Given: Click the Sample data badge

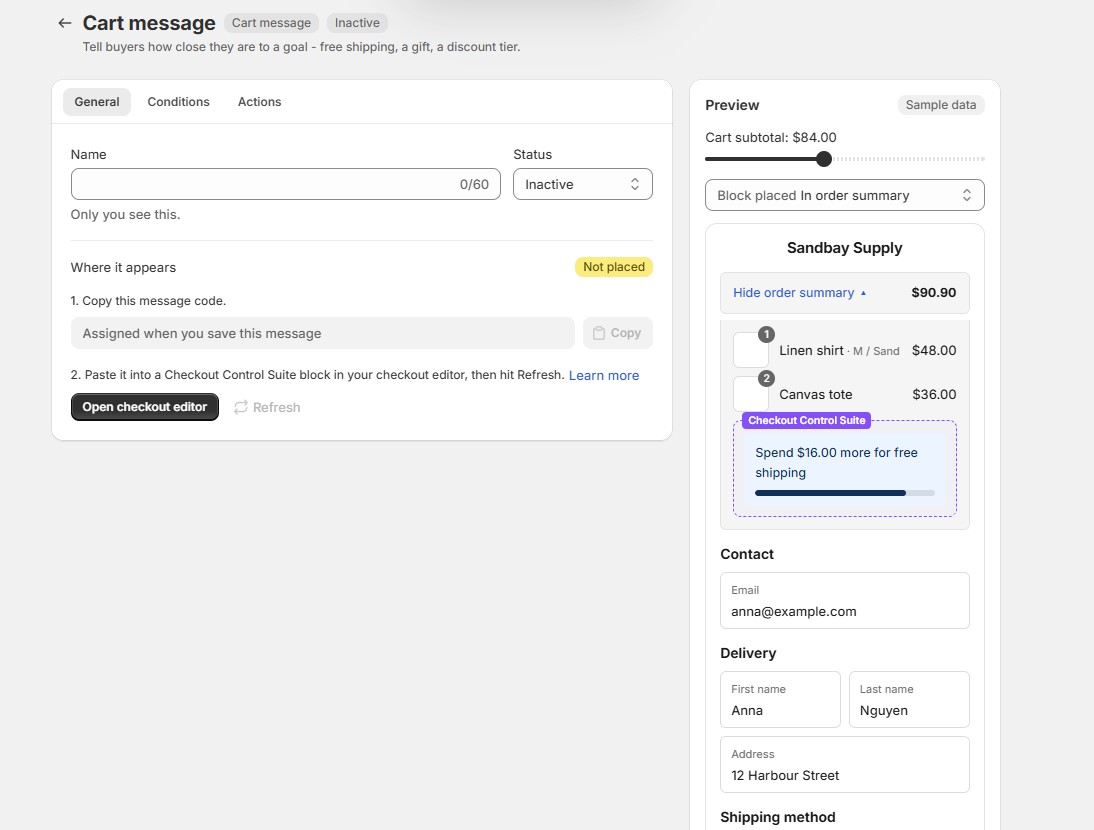Looking at the screenshot, I should (x=941, y=105).
